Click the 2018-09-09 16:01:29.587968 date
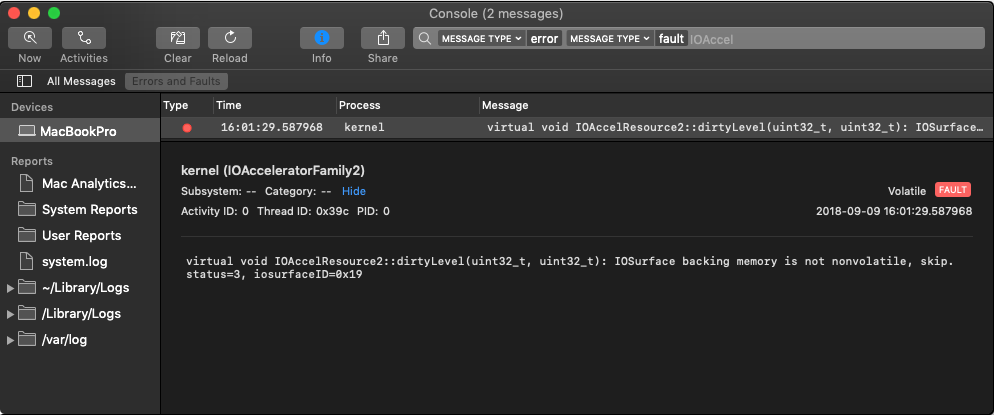 894,211
